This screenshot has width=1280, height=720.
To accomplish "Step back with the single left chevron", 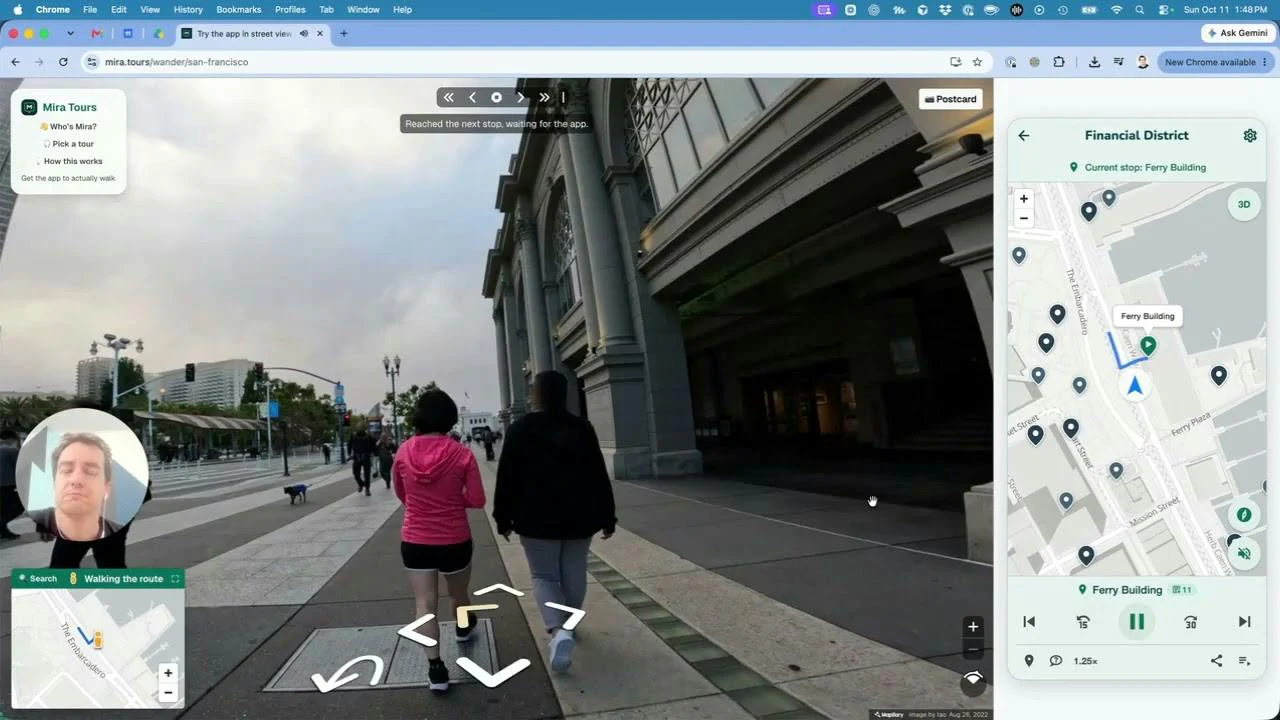I will pos(472,97).
